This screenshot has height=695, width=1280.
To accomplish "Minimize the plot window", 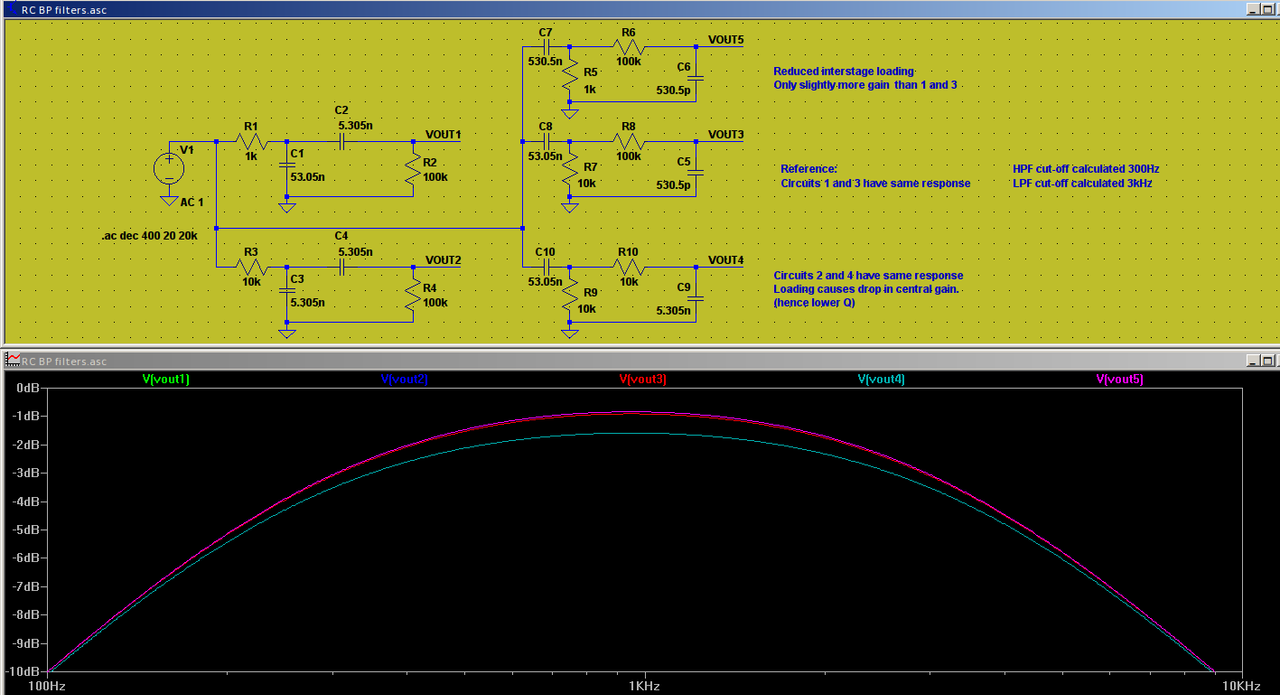I will tap(1253, 360).
